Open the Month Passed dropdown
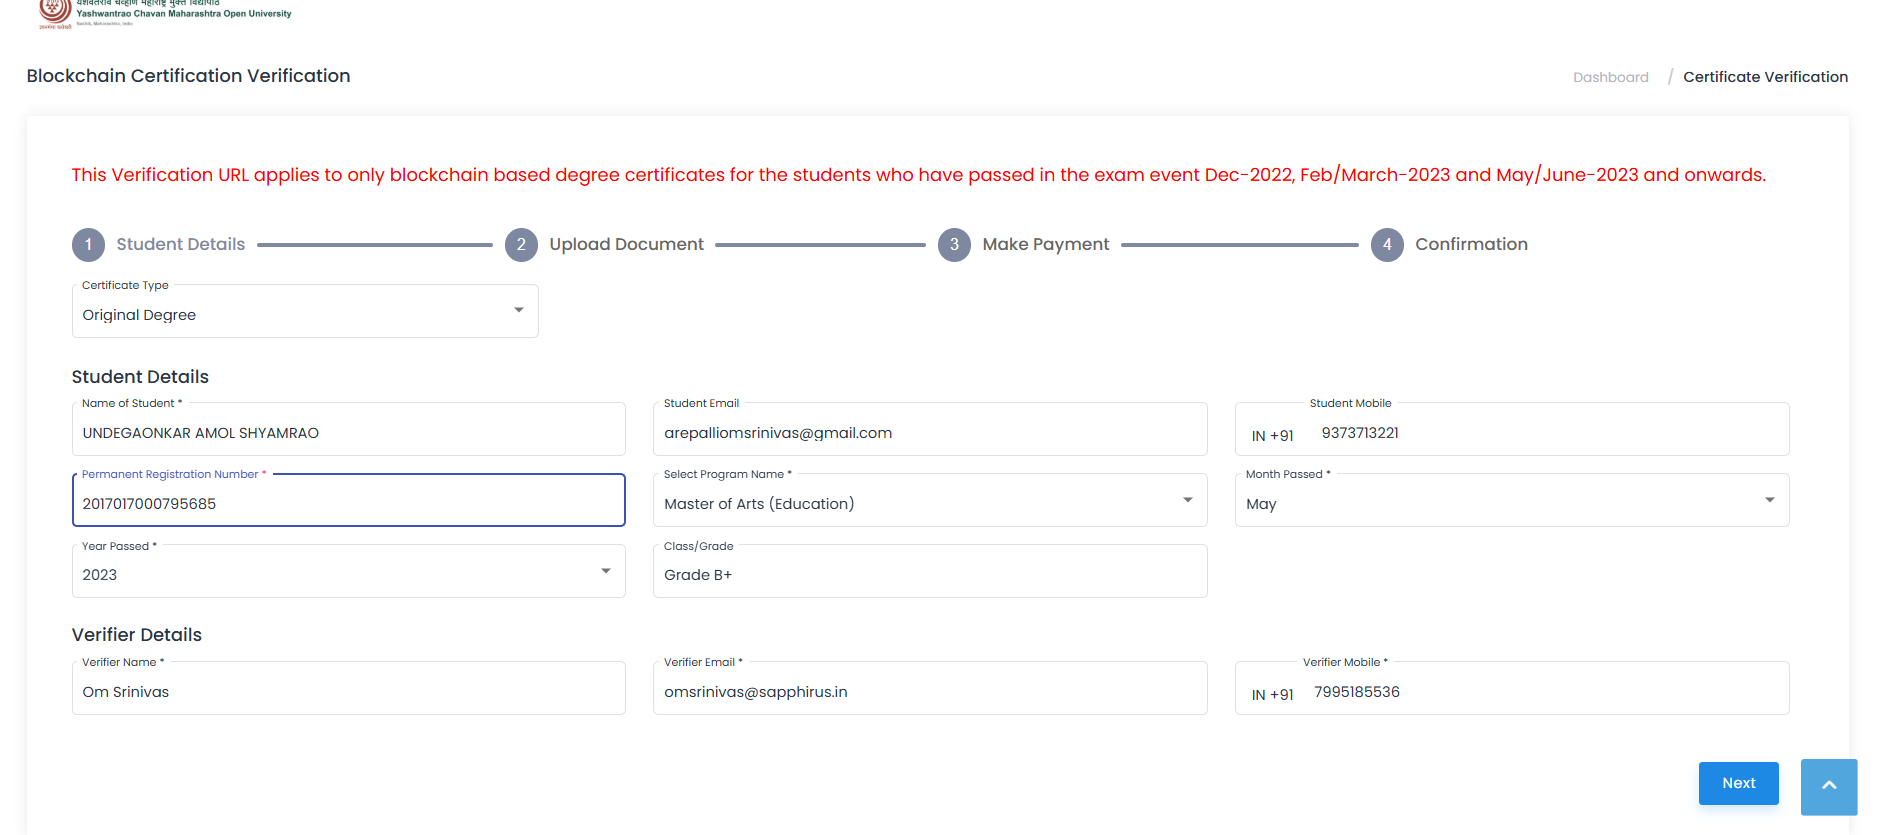 (1511, 503)
